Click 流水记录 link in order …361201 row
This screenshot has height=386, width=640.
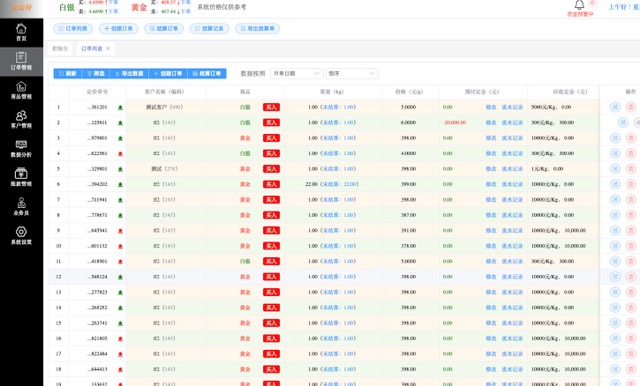pyautogui.click(x=512, y=107)
